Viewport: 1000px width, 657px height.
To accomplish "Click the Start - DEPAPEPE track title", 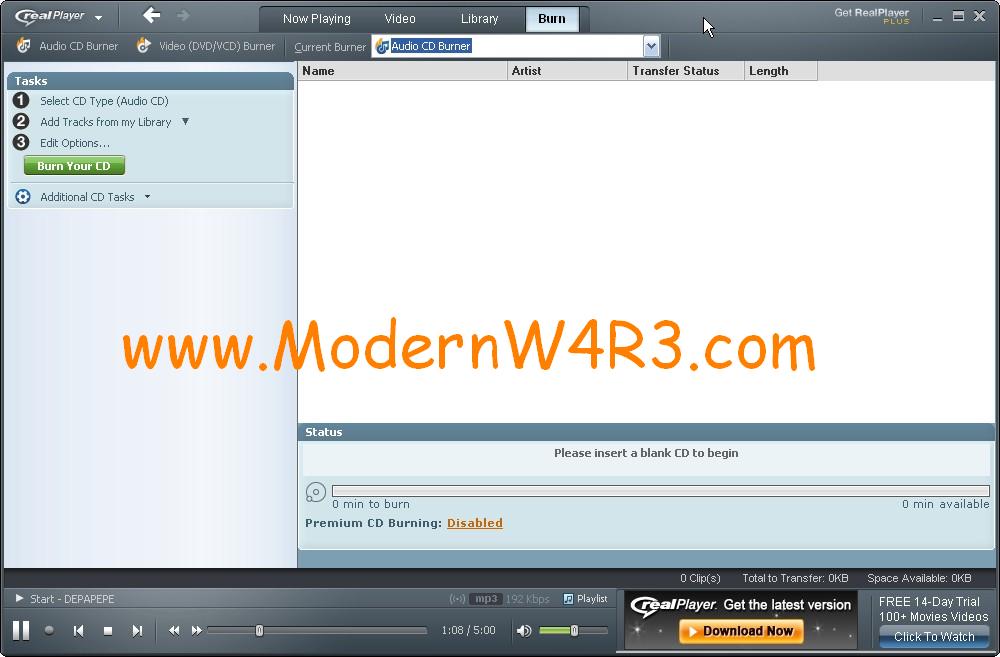I will point(72,598).
